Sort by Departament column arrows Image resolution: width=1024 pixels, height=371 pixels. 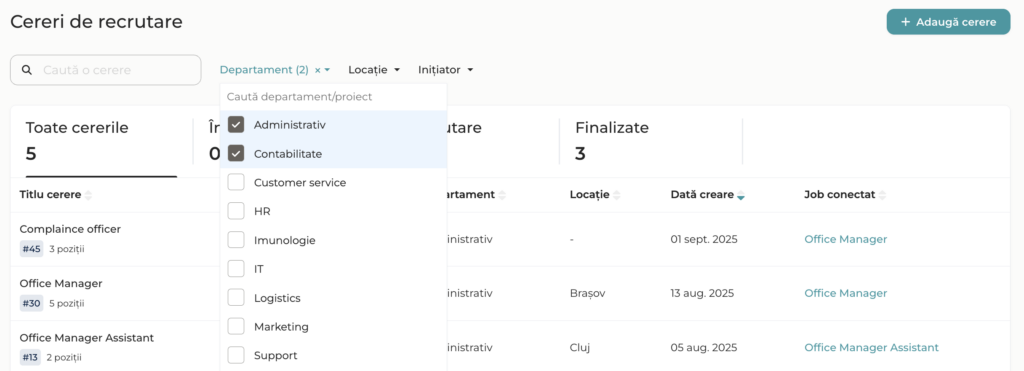[502, 195]
